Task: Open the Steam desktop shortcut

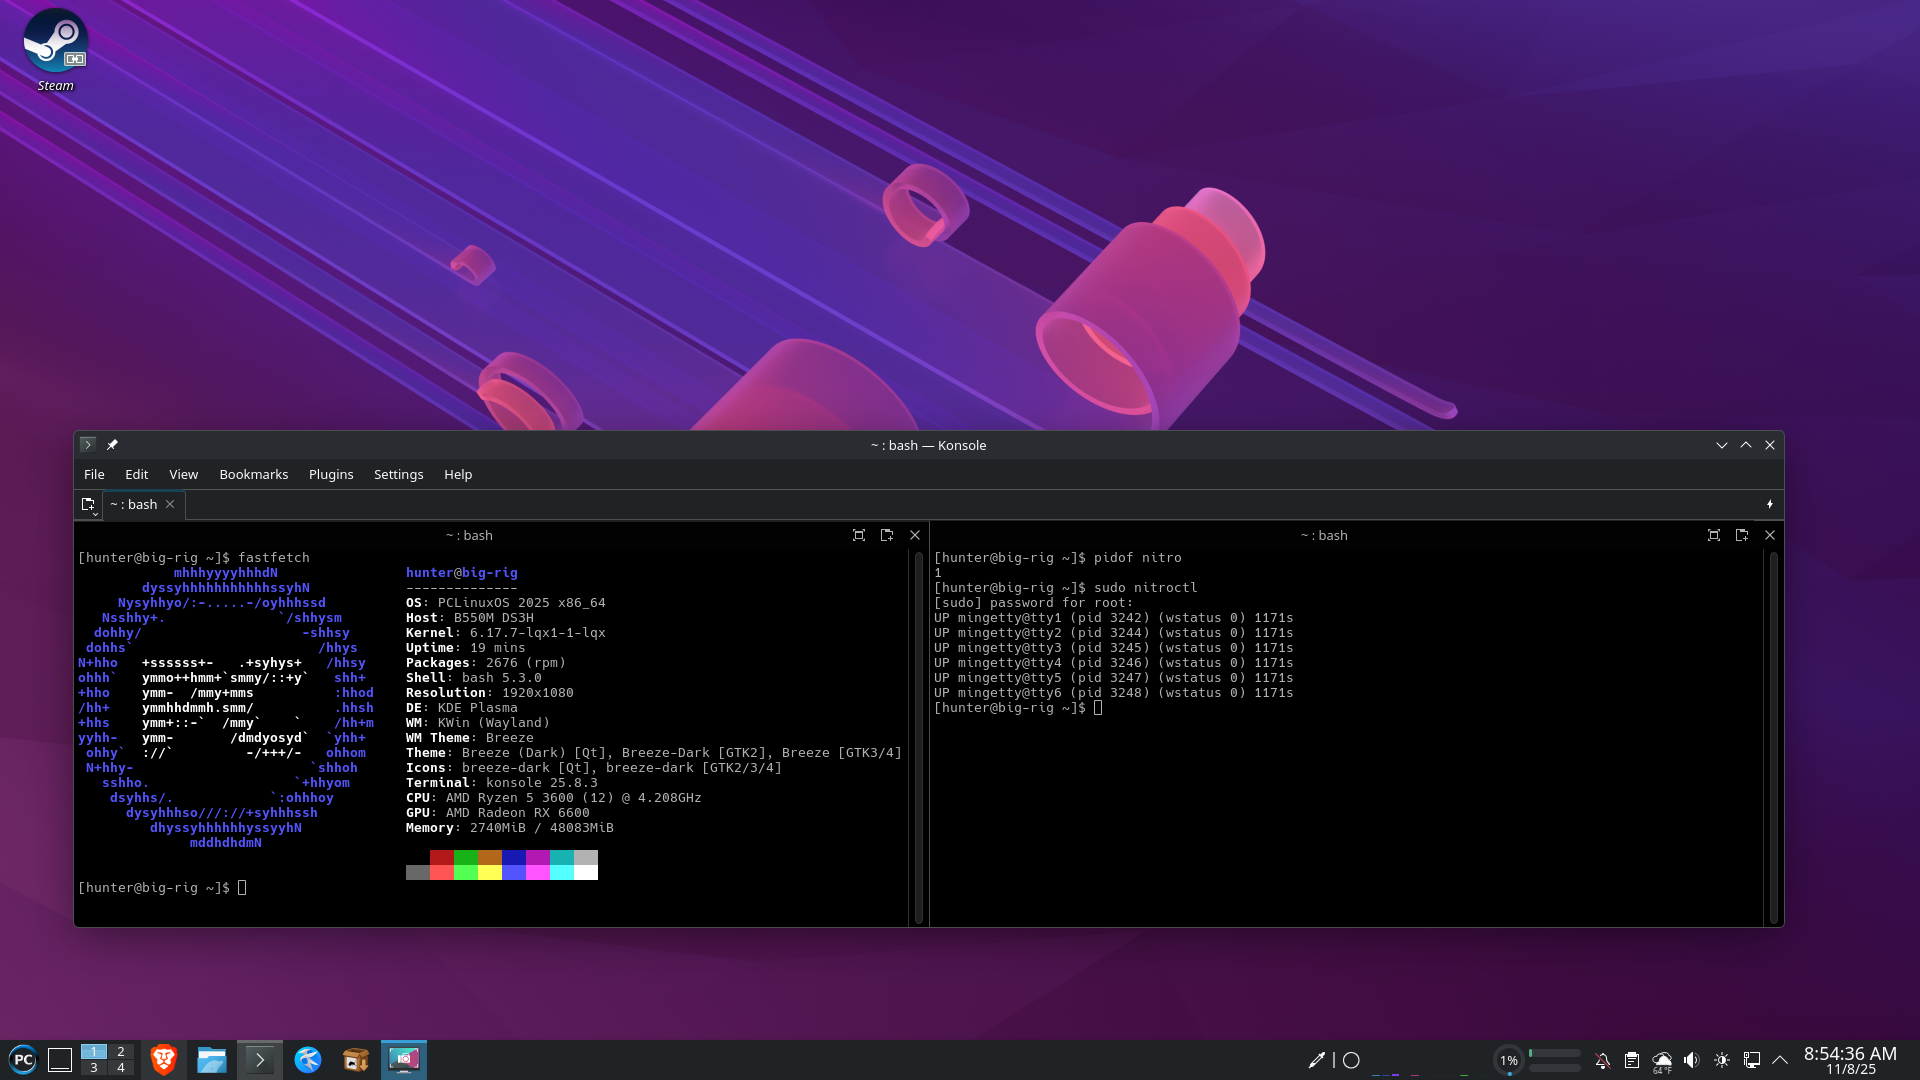Action: [x=55, y=42]
